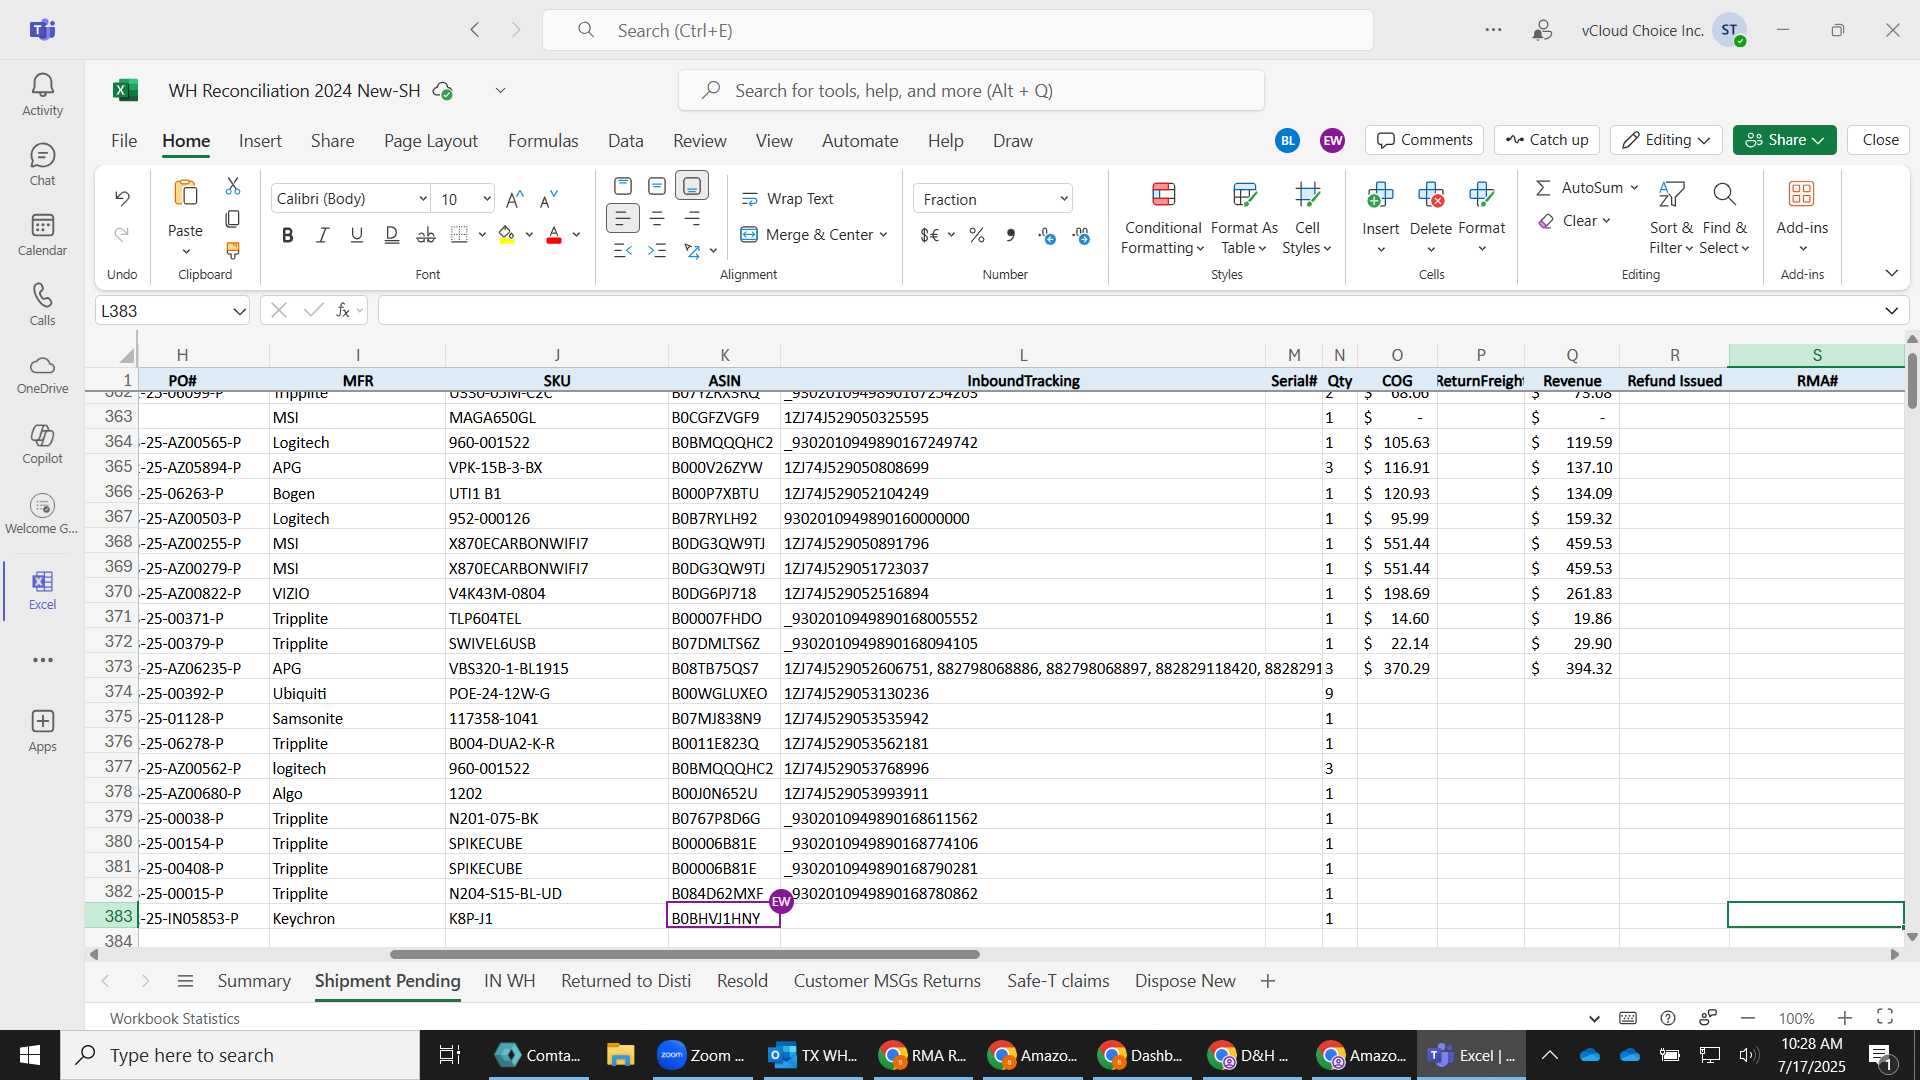
Task: Expand the Merge & Center dropdown arrow
Action: [883, 235]
